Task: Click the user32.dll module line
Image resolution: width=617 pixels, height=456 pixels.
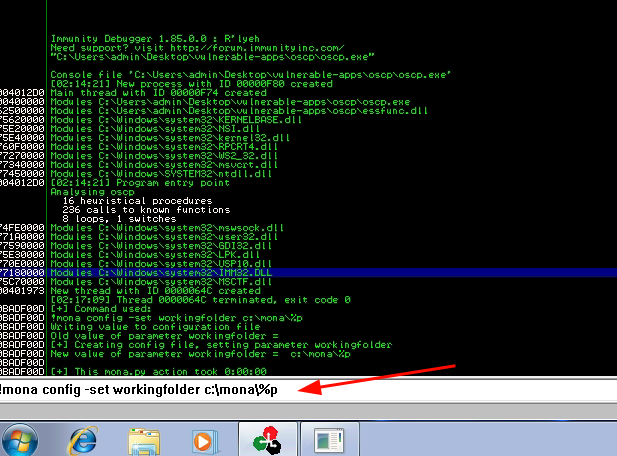Action: pos(164,237)
